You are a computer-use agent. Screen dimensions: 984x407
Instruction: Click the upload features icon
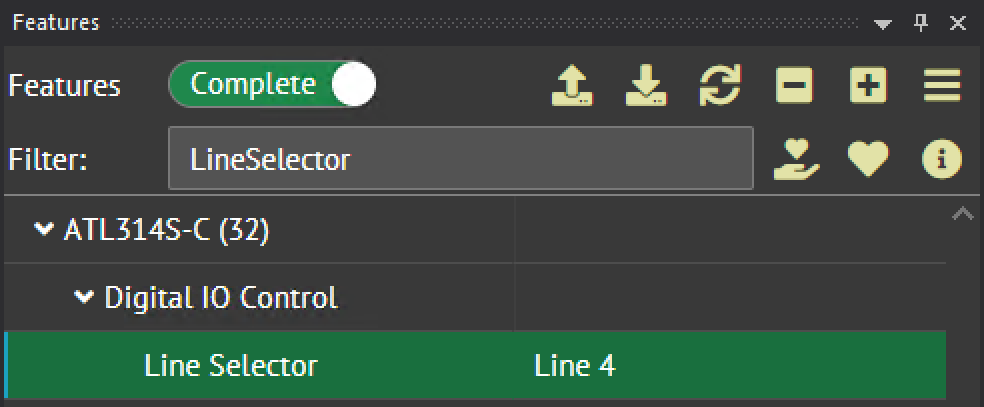click(572, 86)
